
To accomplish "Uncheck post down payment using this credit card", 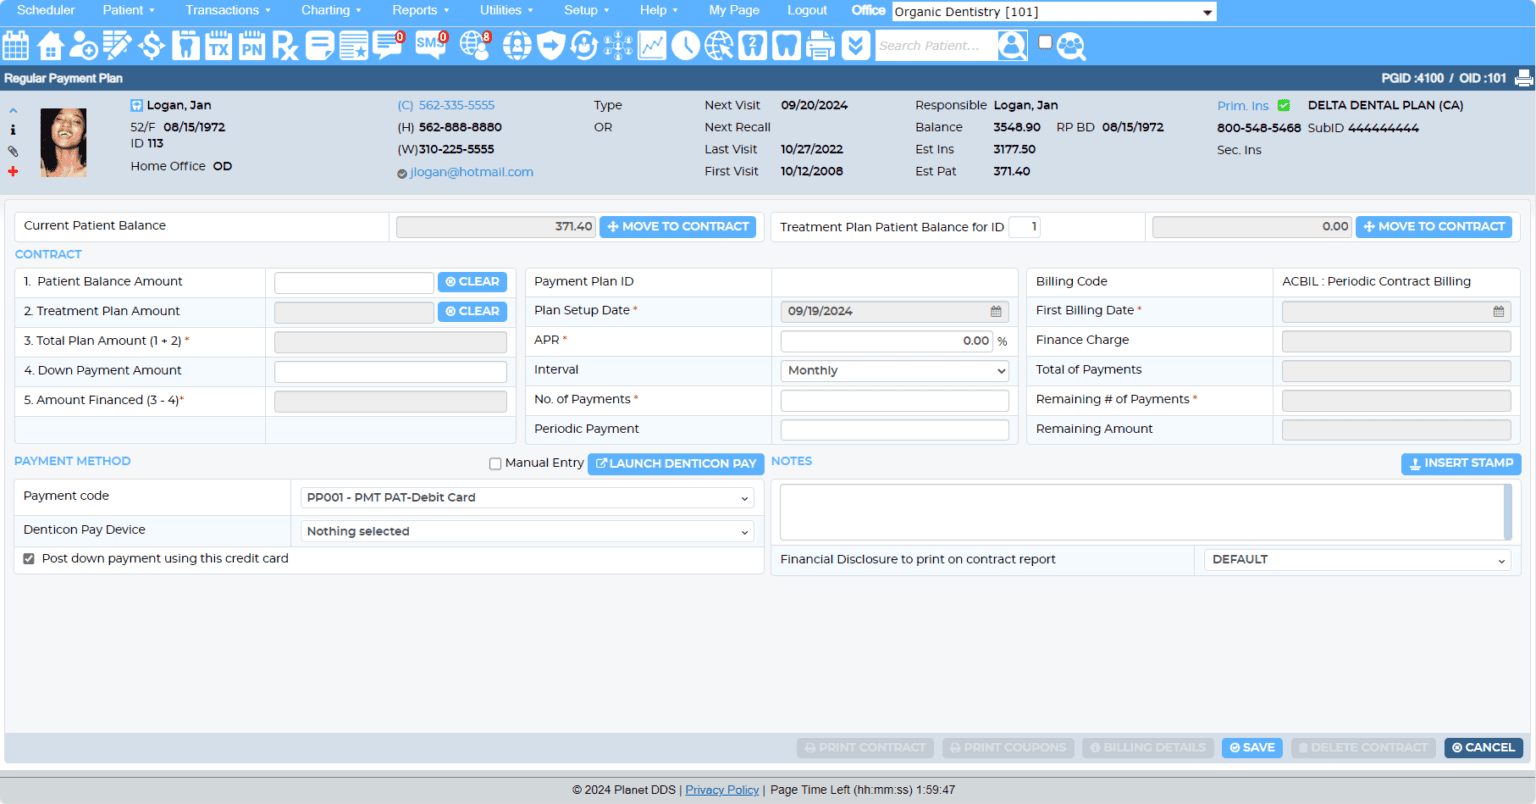I will click(x=28, y=558).
